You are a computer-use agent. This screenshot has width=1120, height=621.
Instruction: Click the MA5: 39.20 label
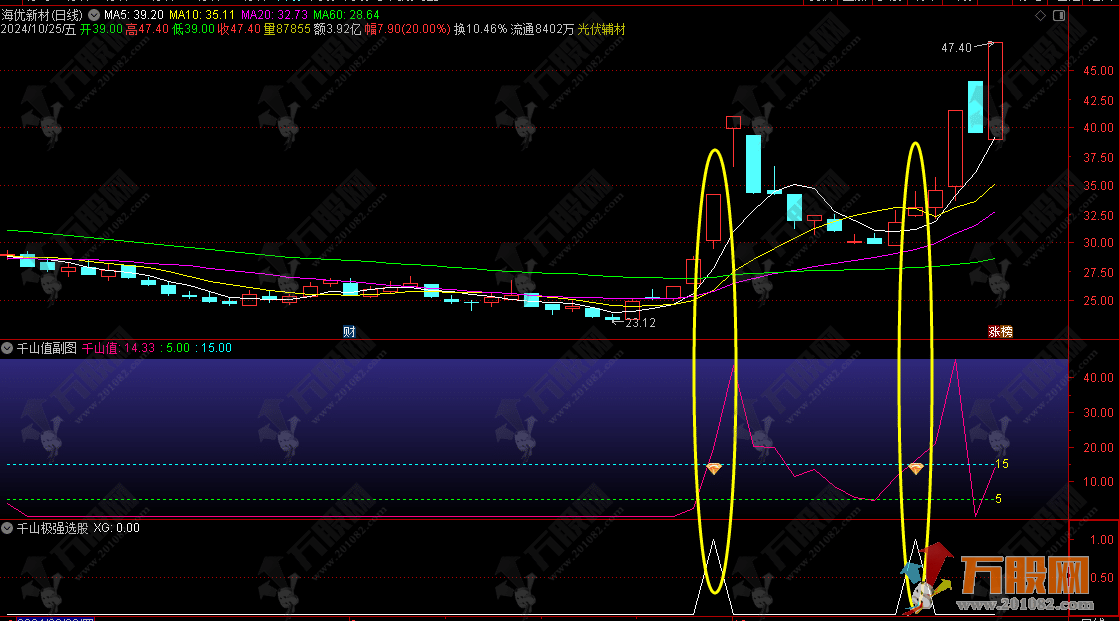point(134,14)
